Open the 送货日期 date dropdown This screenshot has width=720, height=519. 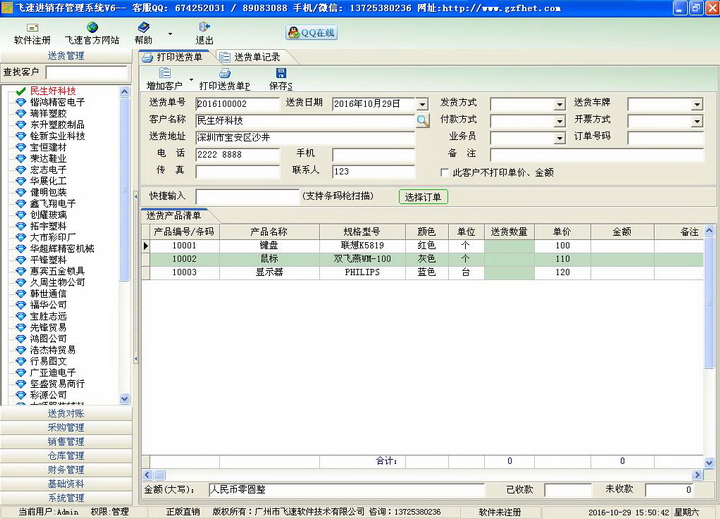(422, 104)
